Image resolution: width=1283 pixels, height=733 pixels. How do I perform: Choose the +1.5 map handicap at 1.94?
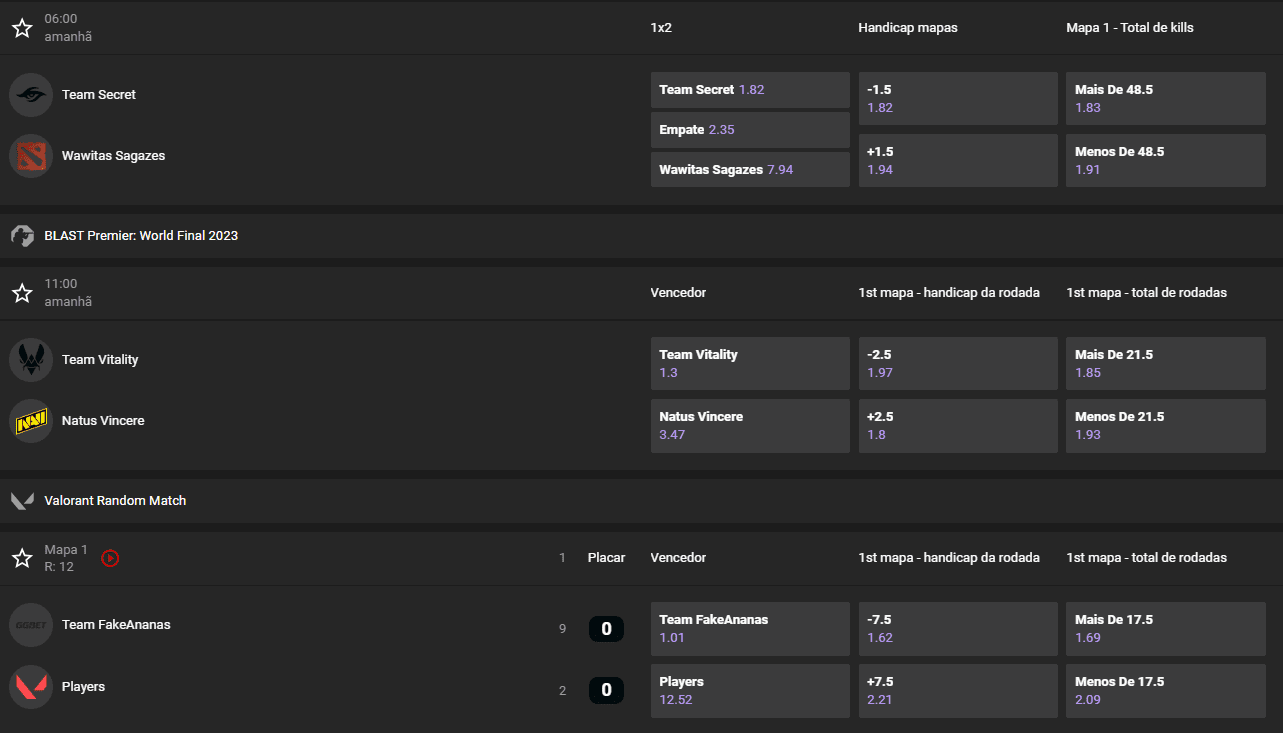[x=958, y=160]
